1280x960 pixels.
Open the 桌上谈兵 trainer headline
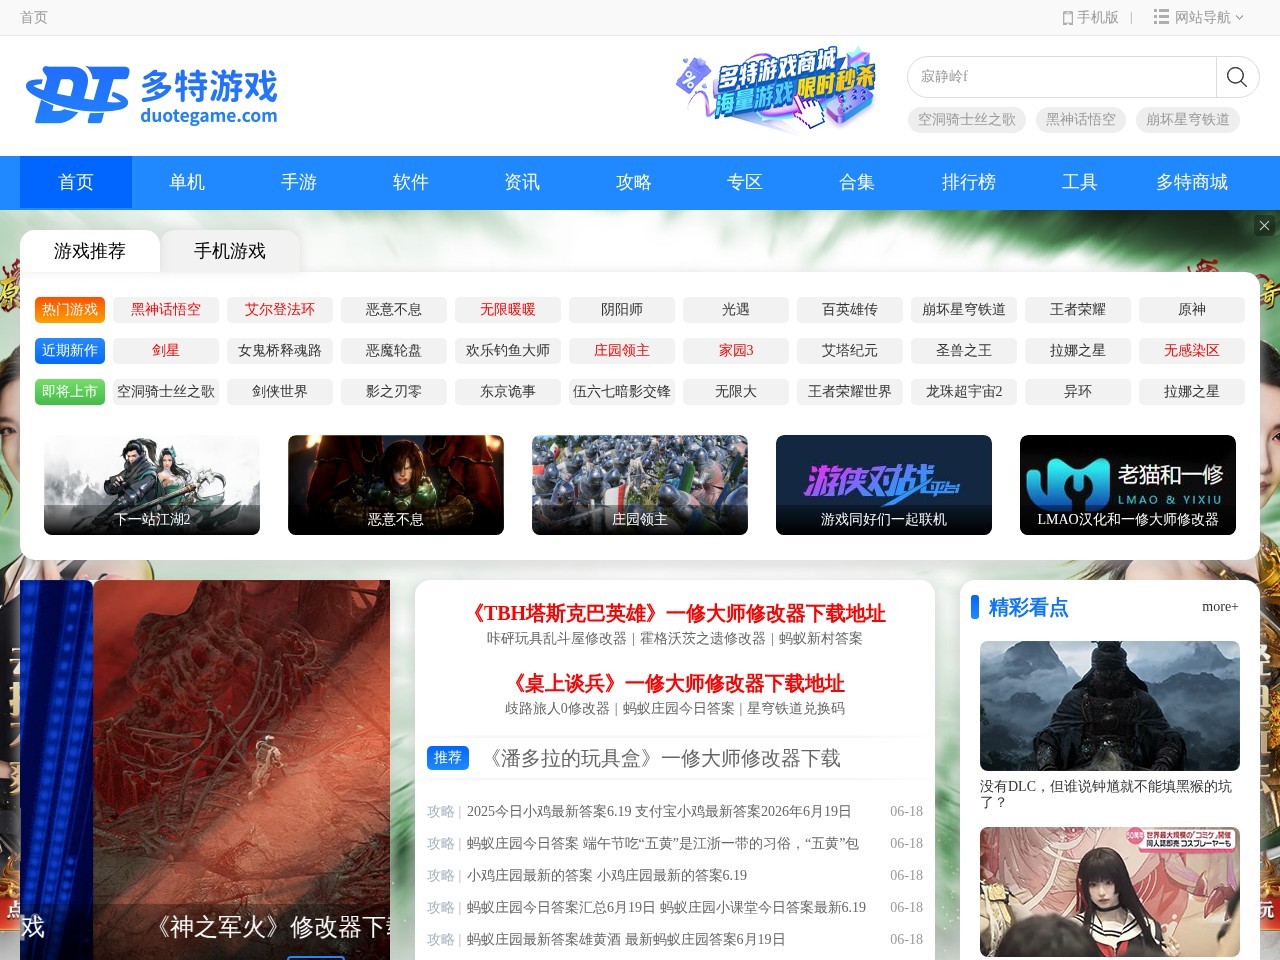[x=676, y=684]
